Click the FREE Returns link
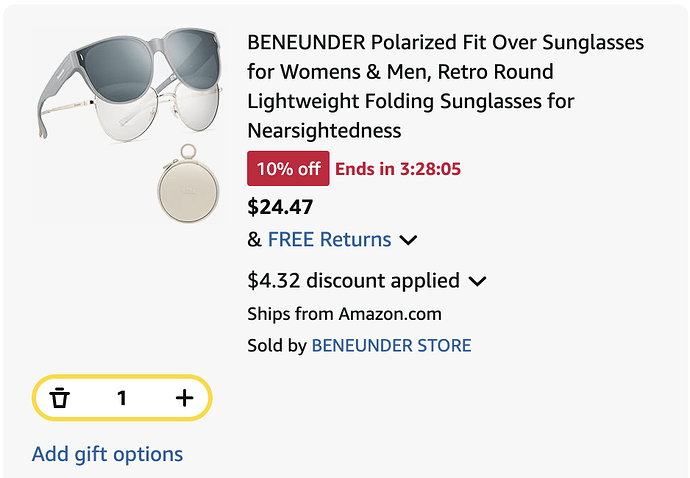The width and height of the screenshot is (690, 478). coord(329,239)
